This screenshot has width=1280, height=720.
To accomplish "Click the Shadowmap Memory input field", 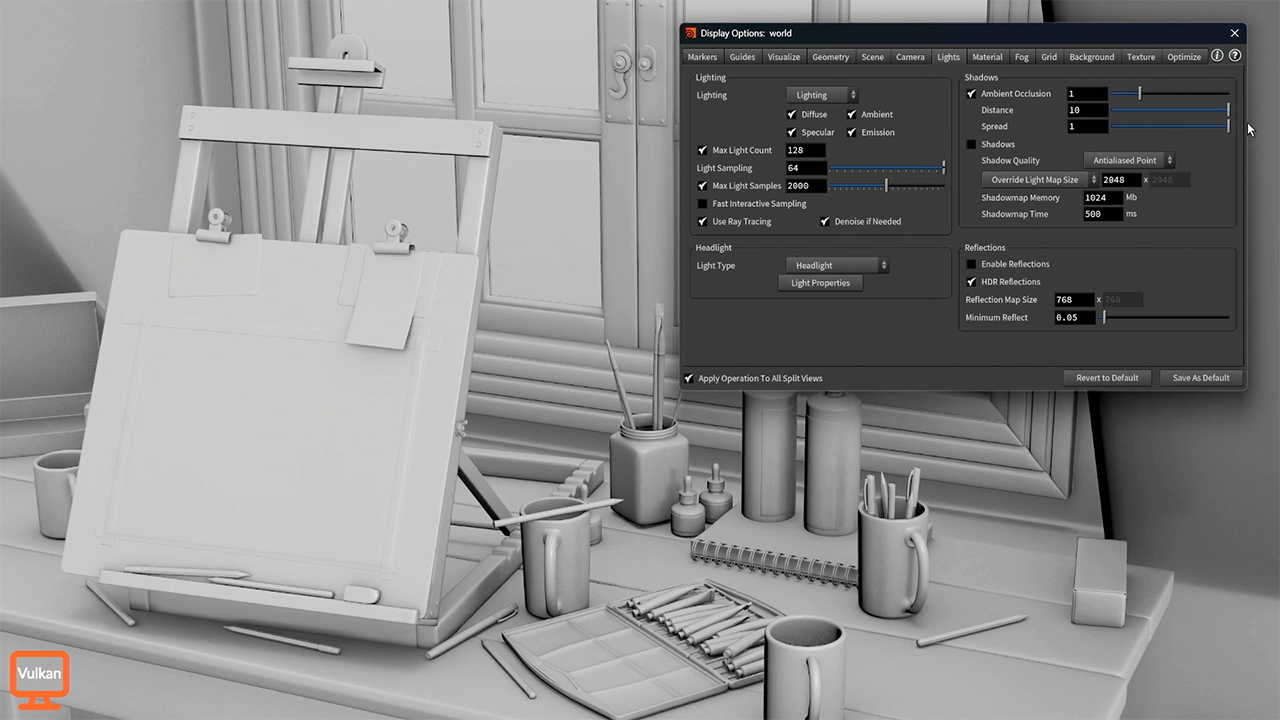I will 1102,198.
